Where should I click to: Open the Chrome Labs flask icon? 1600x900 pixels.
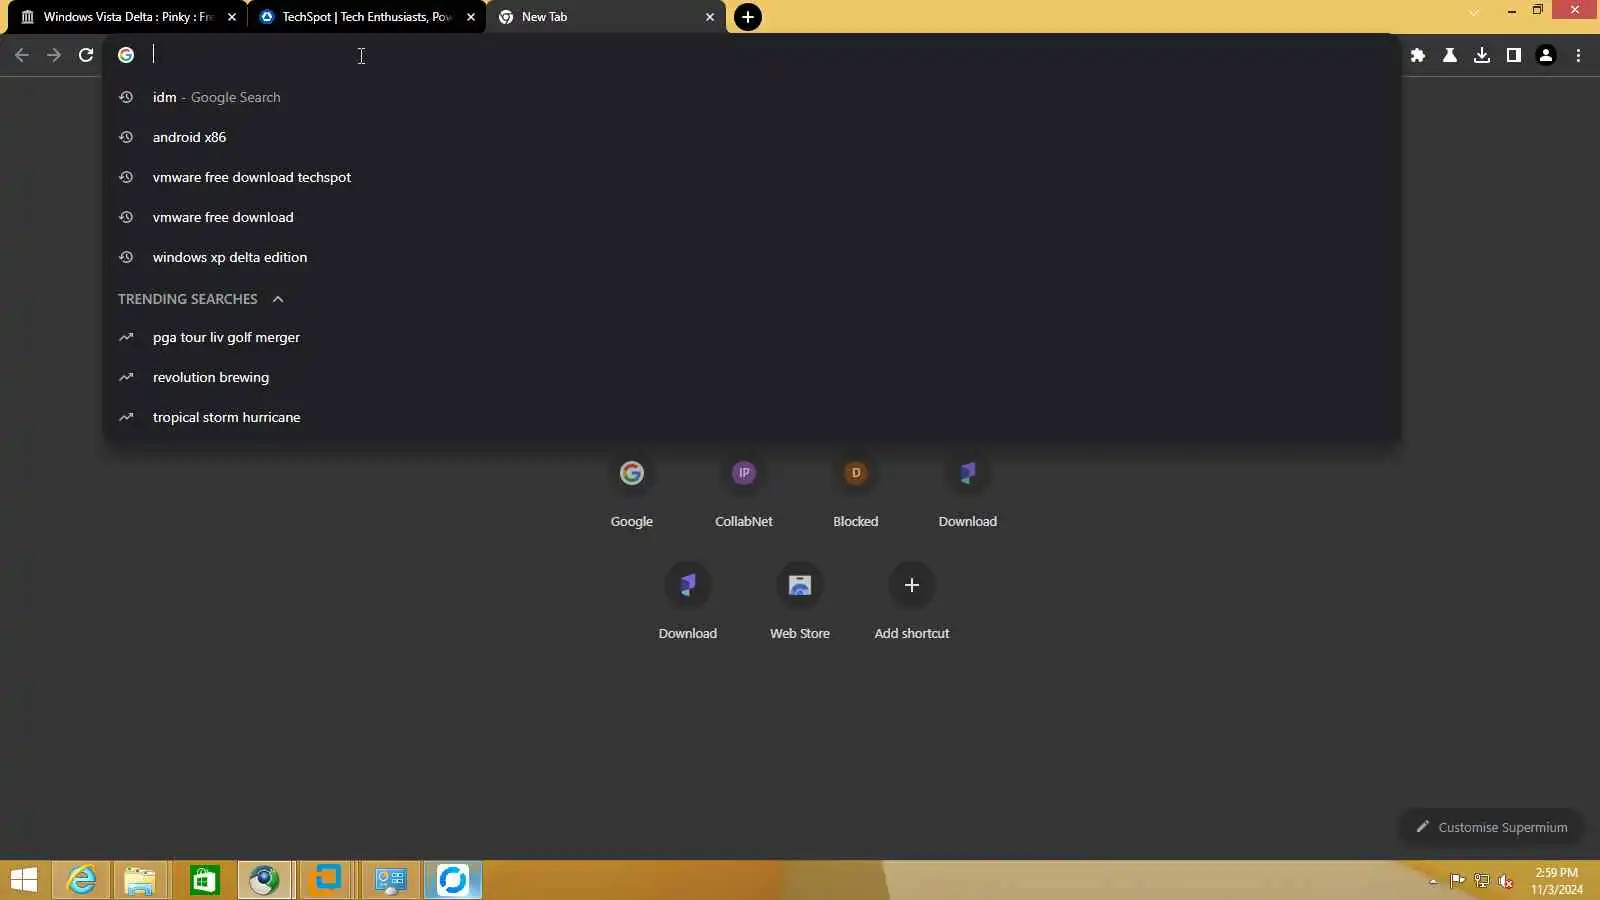pyautogui.click(x=1449, y=55)
